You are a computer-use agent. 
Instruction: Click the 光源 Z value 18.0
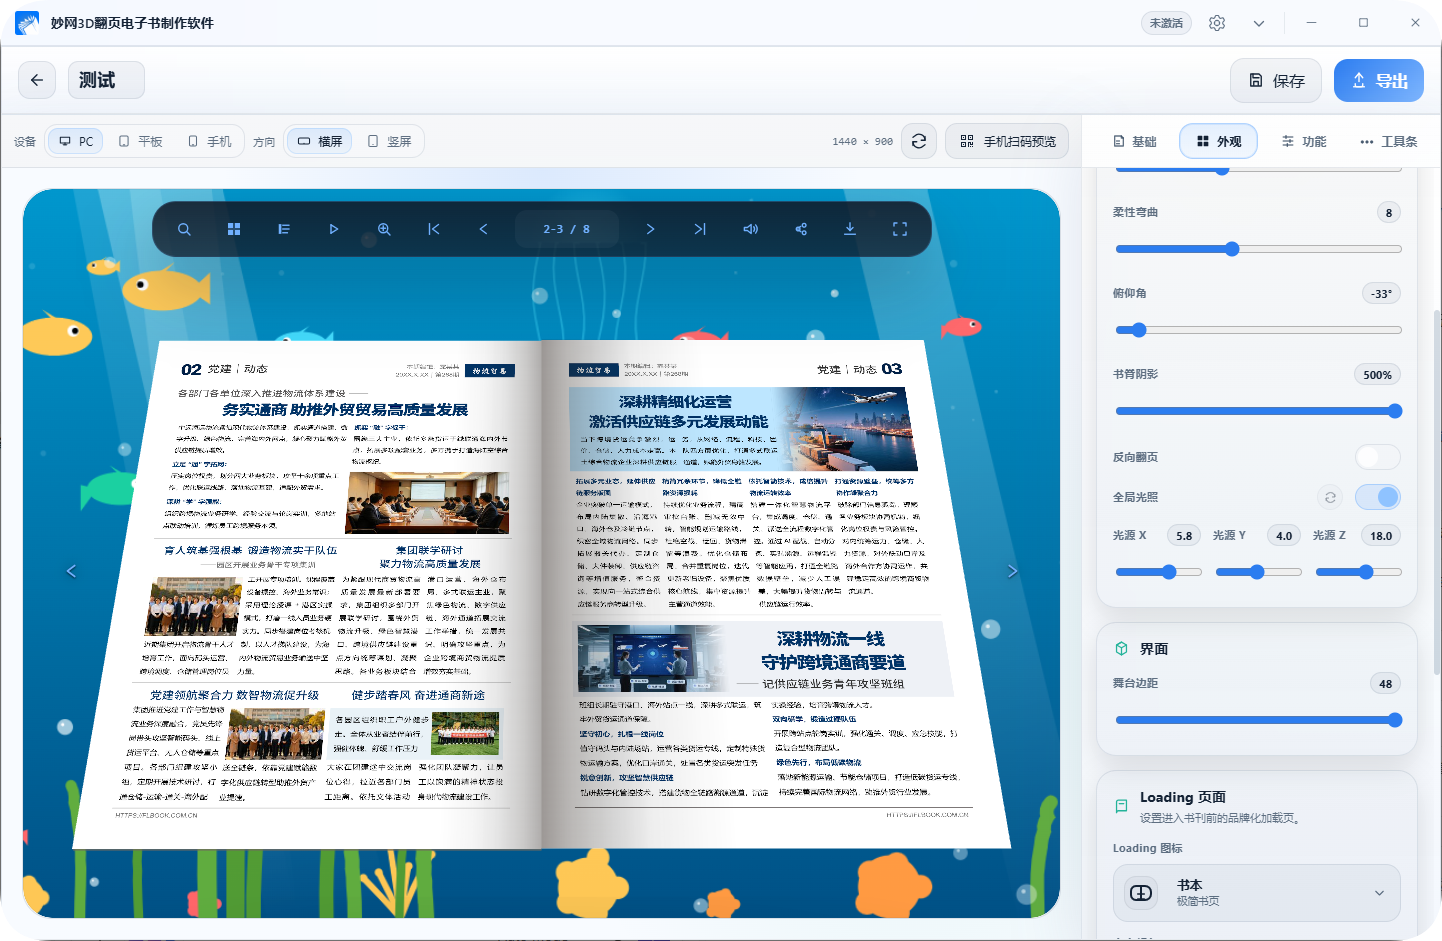coord(1381,536)
